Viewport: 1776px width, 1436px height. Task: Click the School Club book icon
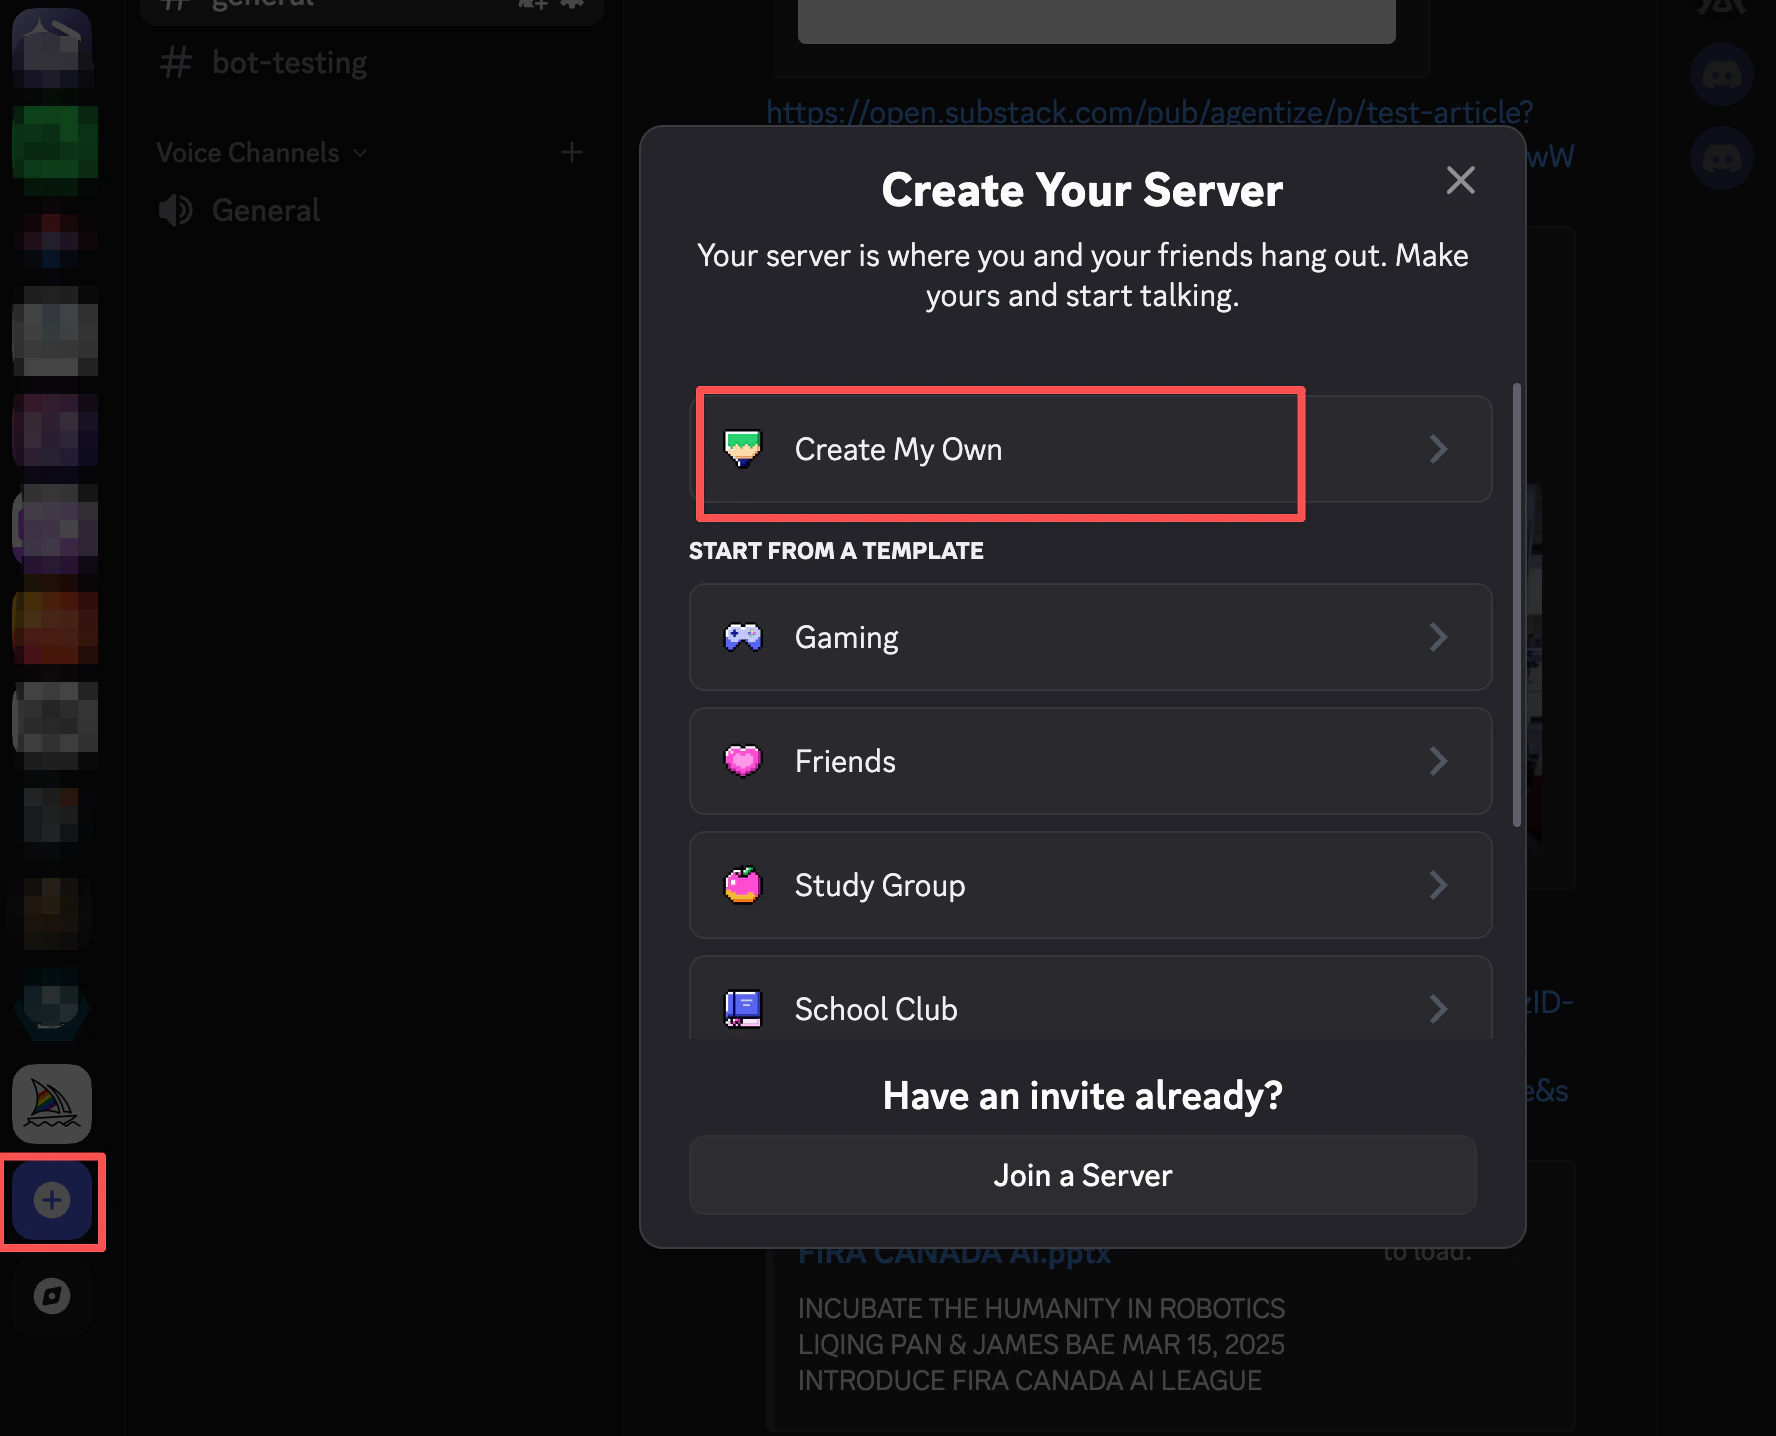(x=743, y=1009)
